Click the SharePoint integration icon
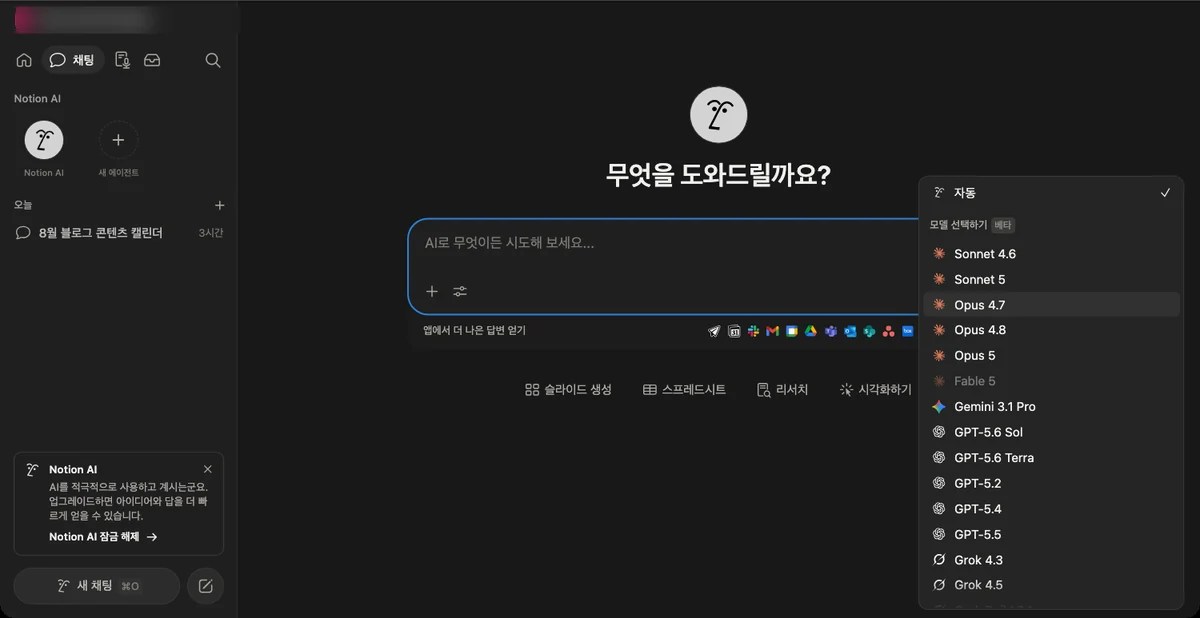This screenshot has height=618, width=1200. pyautogui.click(x=869, y=331)
